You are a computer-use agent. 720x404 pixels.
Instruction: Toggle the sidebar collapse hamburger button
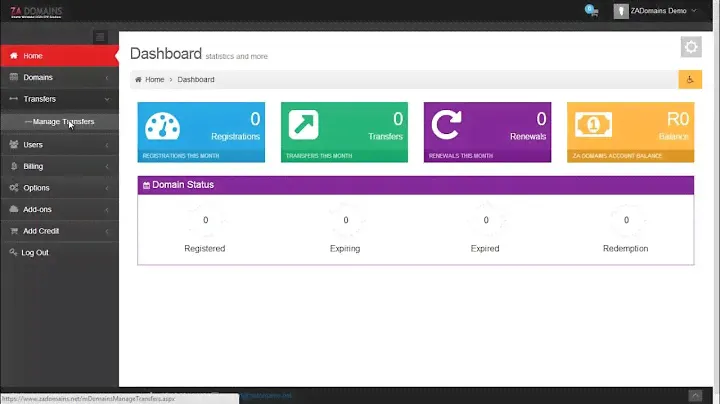tap(99, 37)
